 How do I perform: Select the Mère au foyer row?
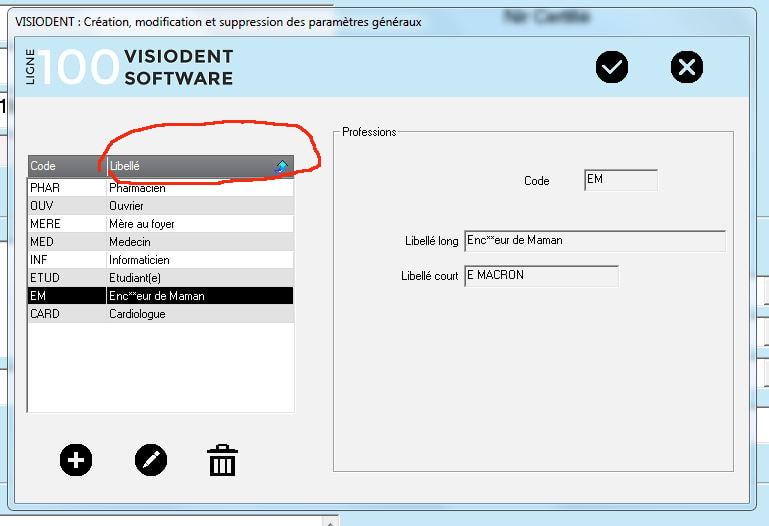pos(160,224)
